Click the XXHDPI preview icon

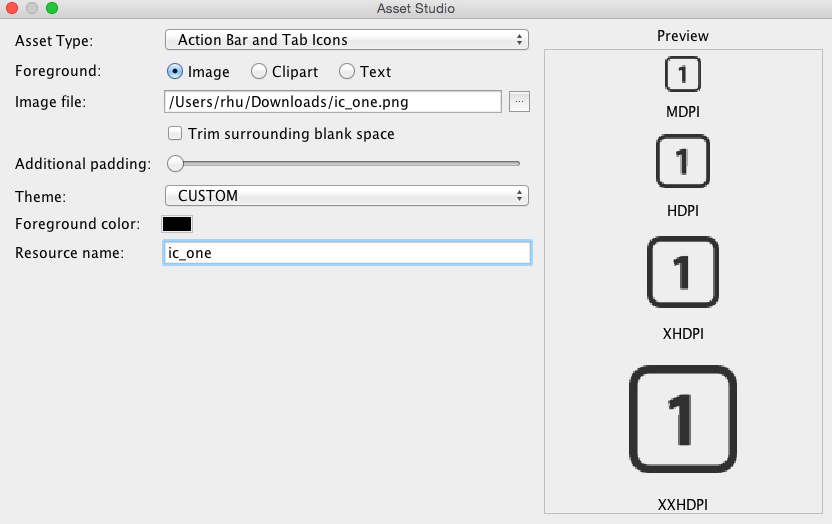(682, 419)
